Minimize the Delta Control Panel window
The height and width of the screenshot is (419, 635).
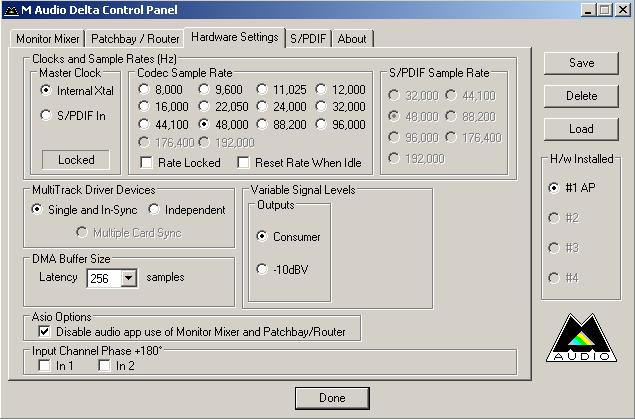click(x=588, y=10)
